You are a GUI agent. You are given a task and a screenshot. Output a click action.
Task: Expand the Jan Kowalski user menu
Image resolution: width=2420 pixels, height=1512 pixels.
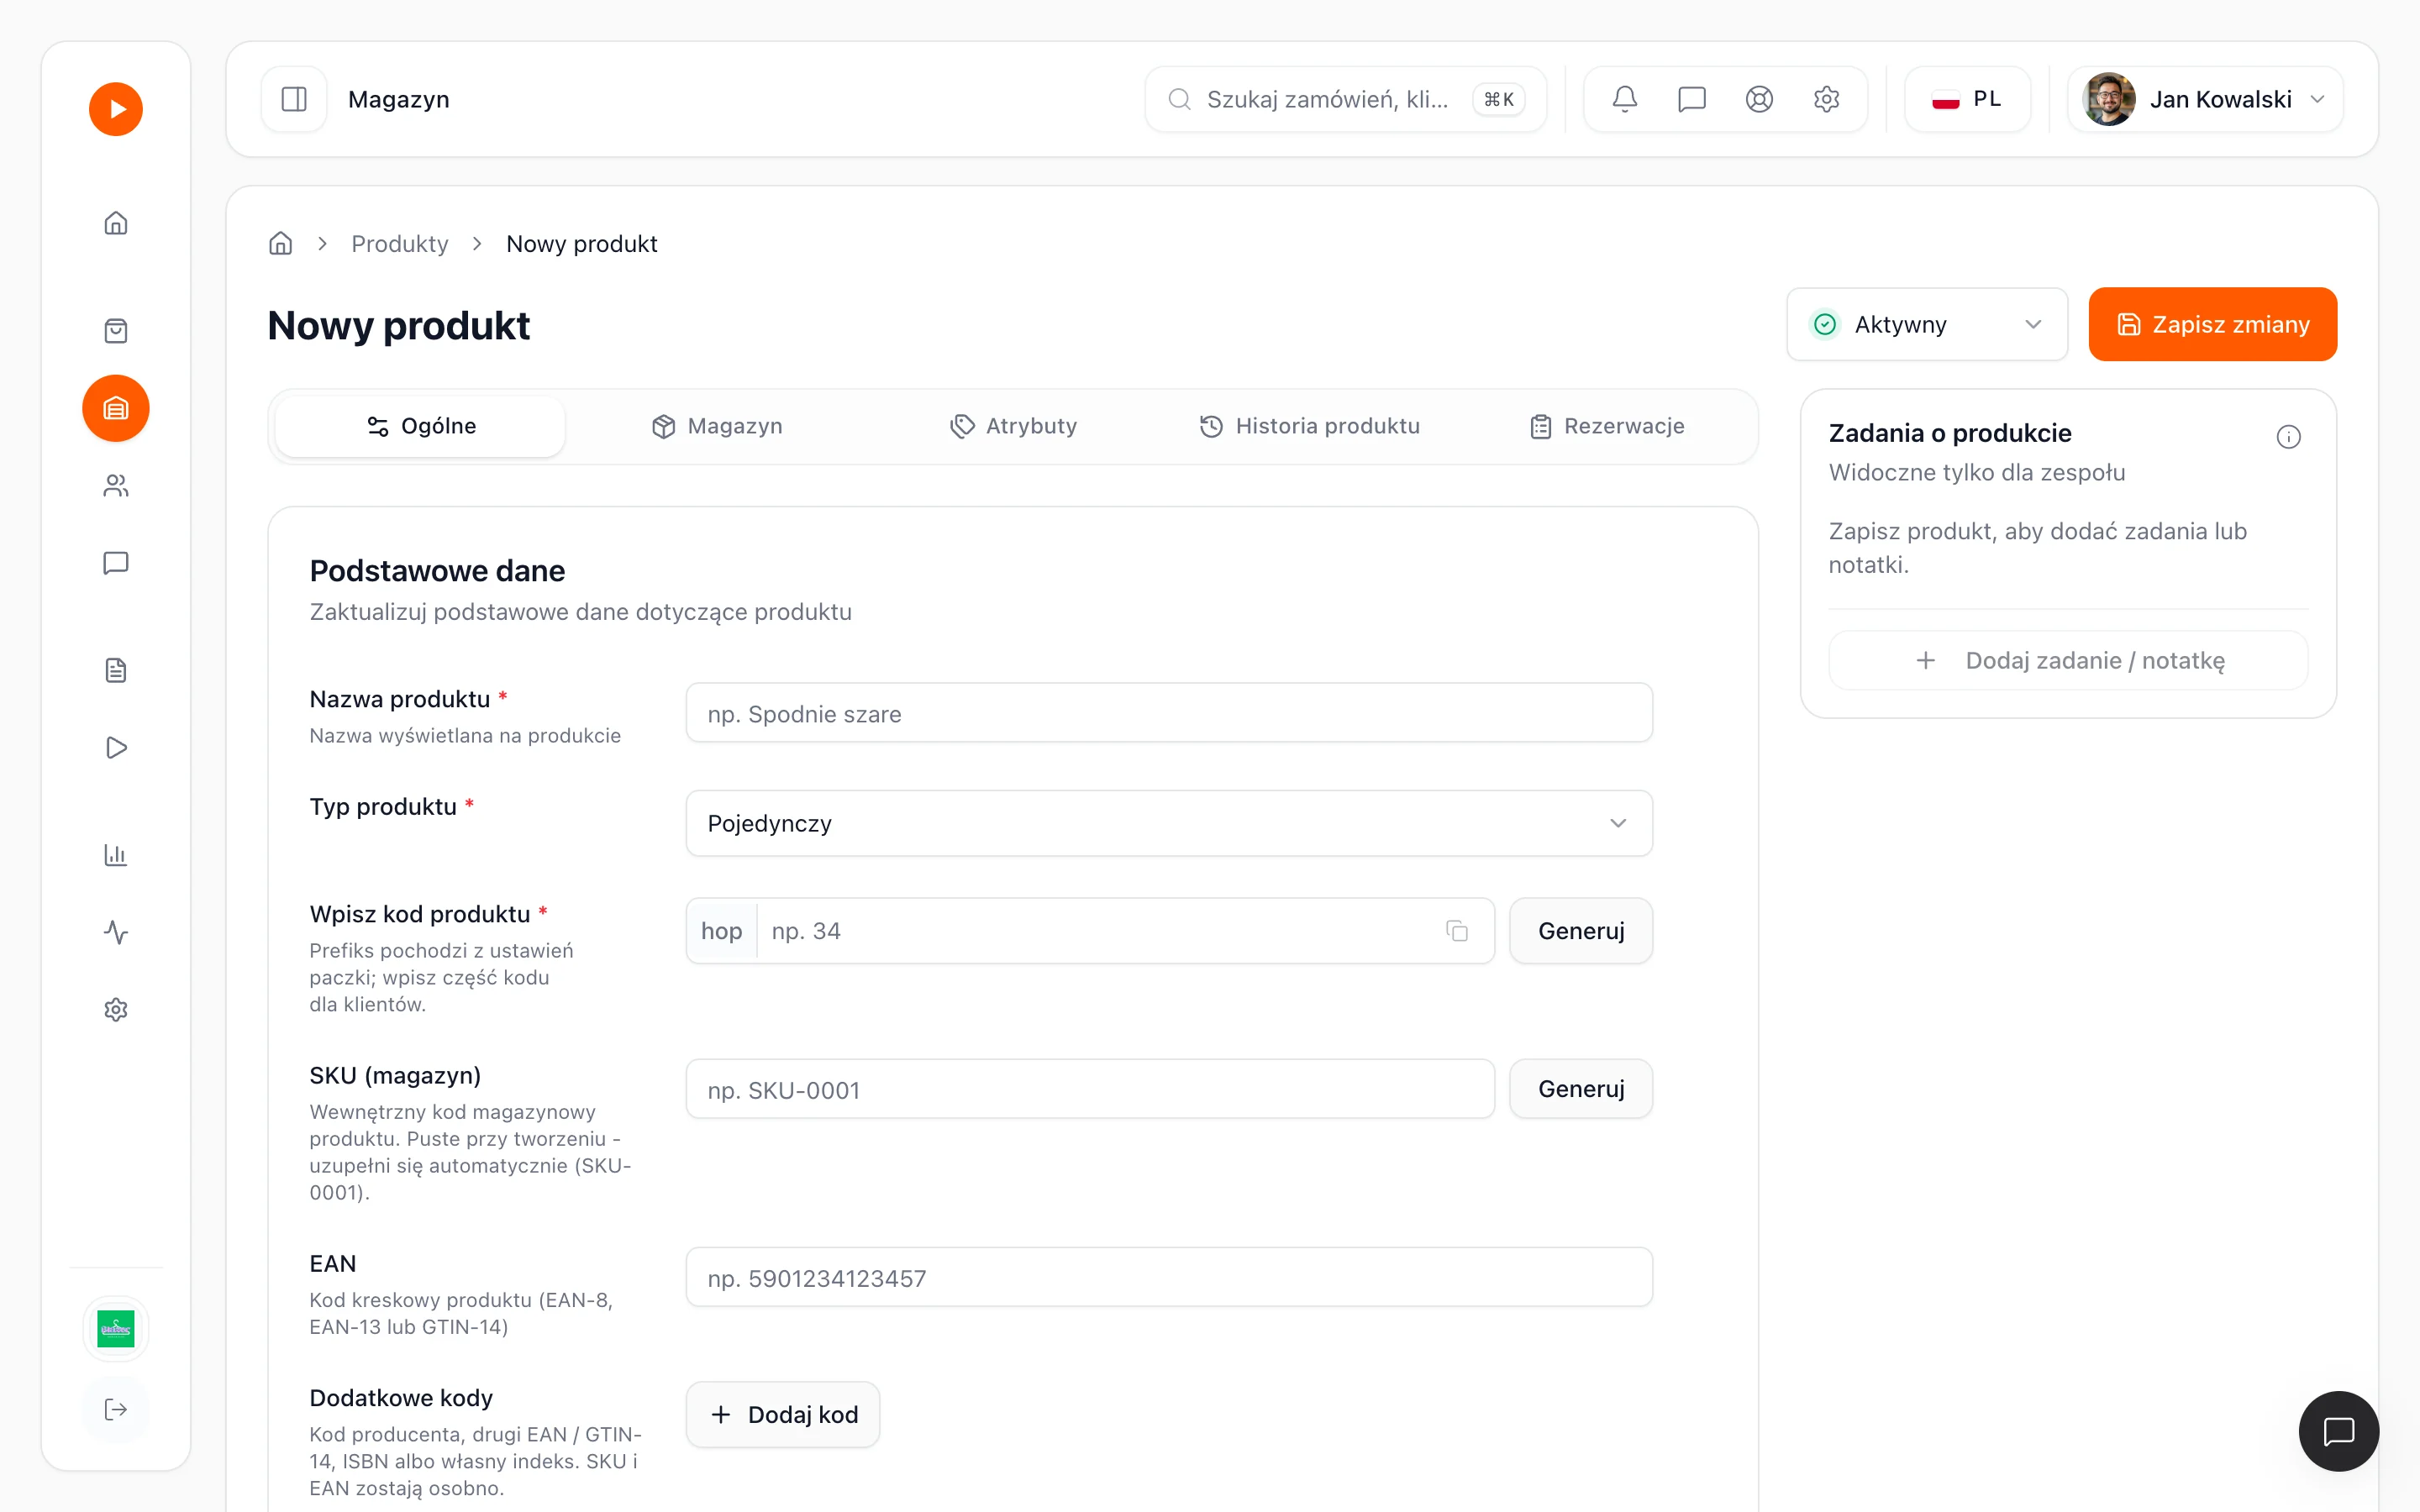[x=2205, y=99]
